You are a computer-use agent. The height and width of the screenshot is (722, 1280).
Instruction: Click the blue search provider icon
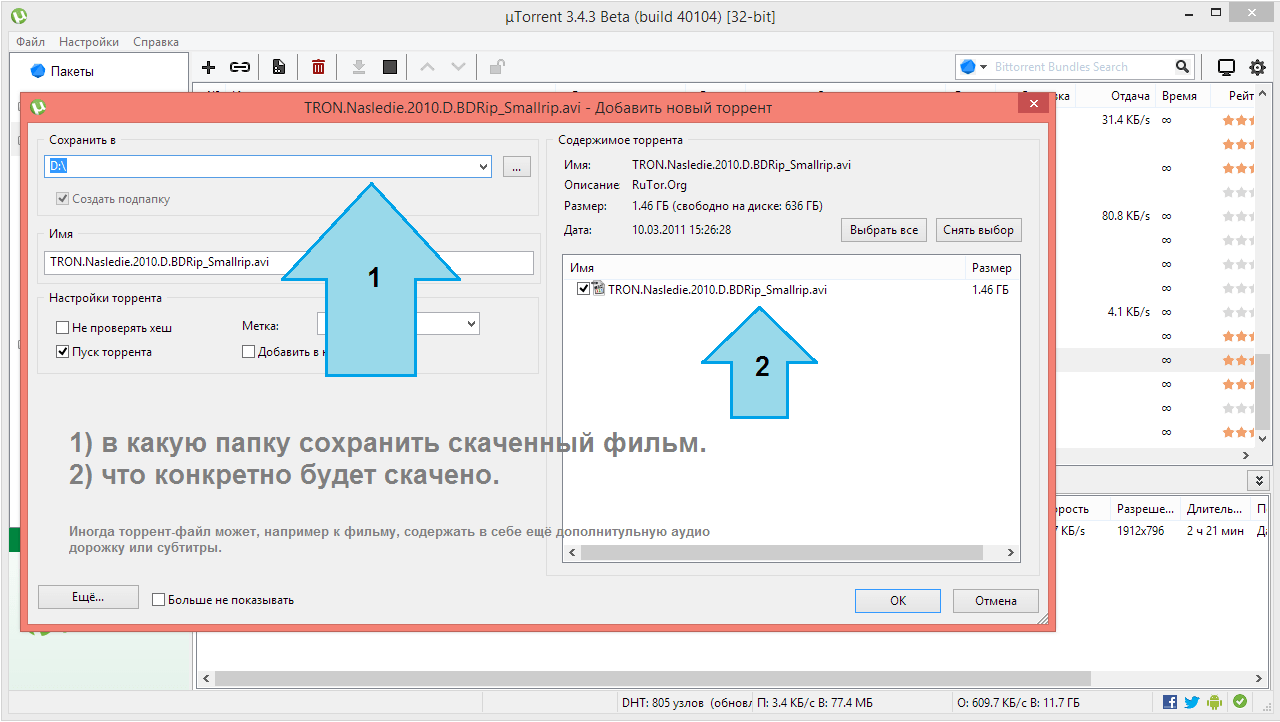967,67
